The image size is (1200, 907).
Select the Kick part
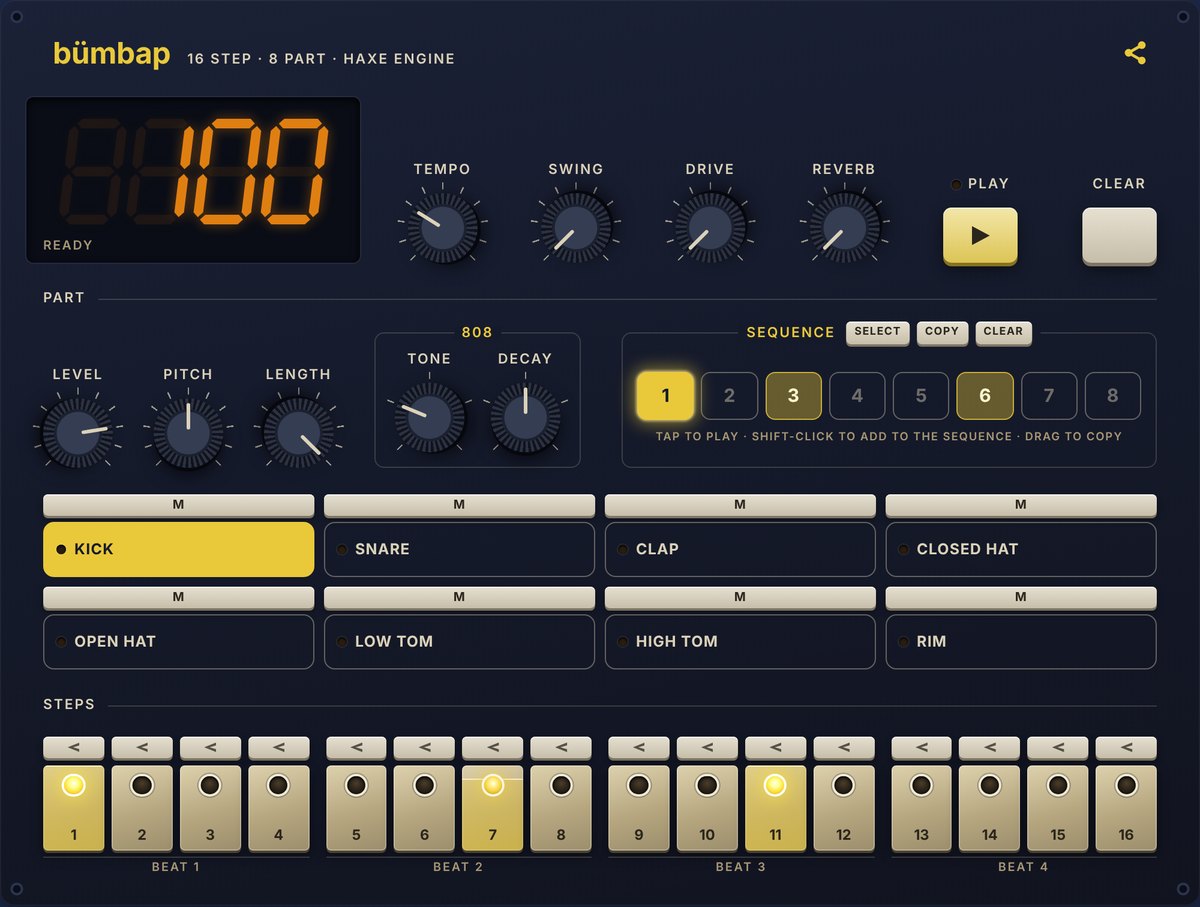click(178, 549)
